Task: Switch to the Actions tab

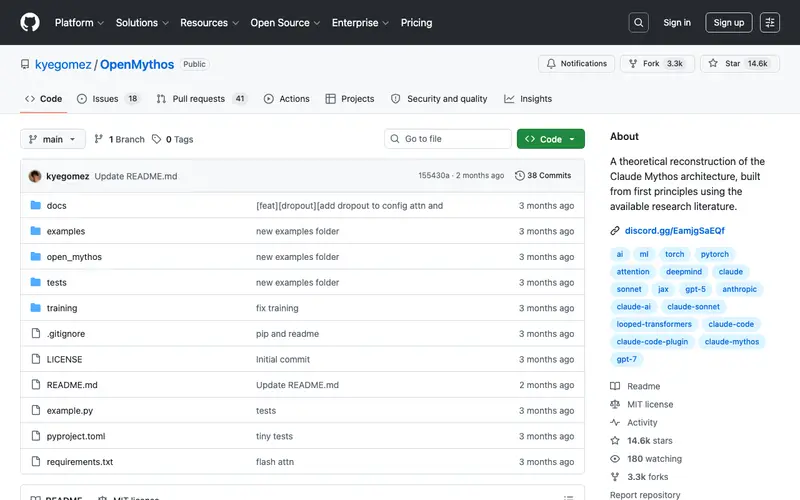Action: click(x=287, y=98)
